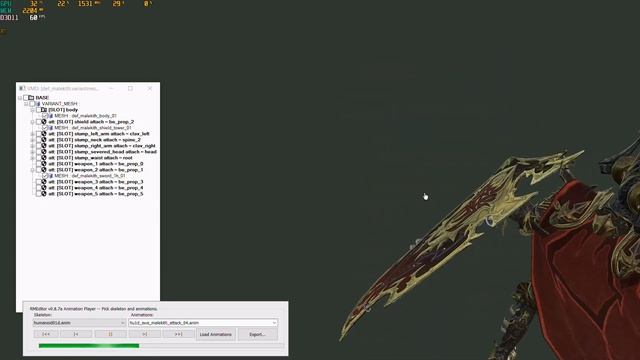Click the slot icon for stump_severed_head
This screenshot has height=360, width=640.
click(x=44, y=151)
